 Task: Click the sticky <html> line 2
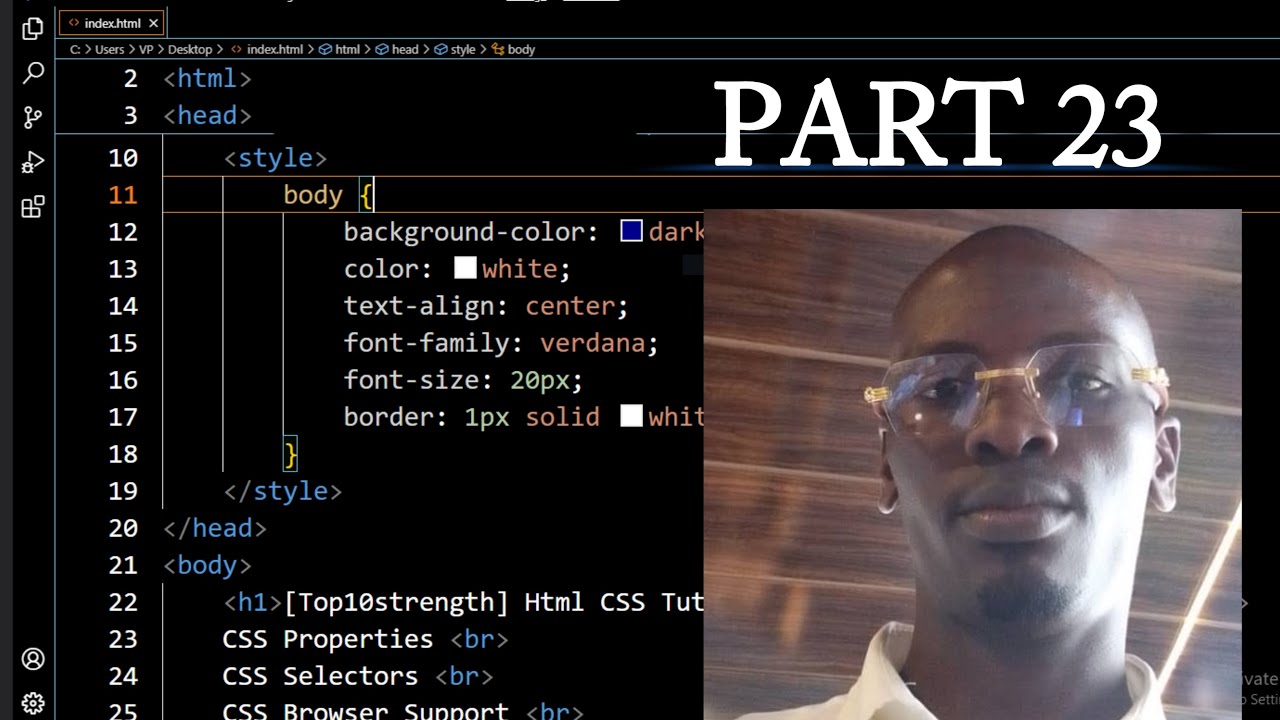pos(207,78)
